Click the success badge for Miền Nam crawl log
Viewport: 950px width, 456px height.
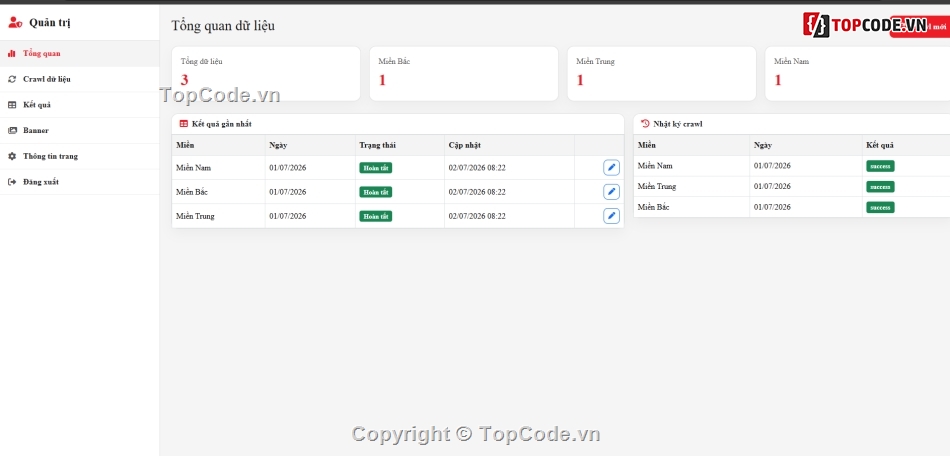[x=880, y=166]
